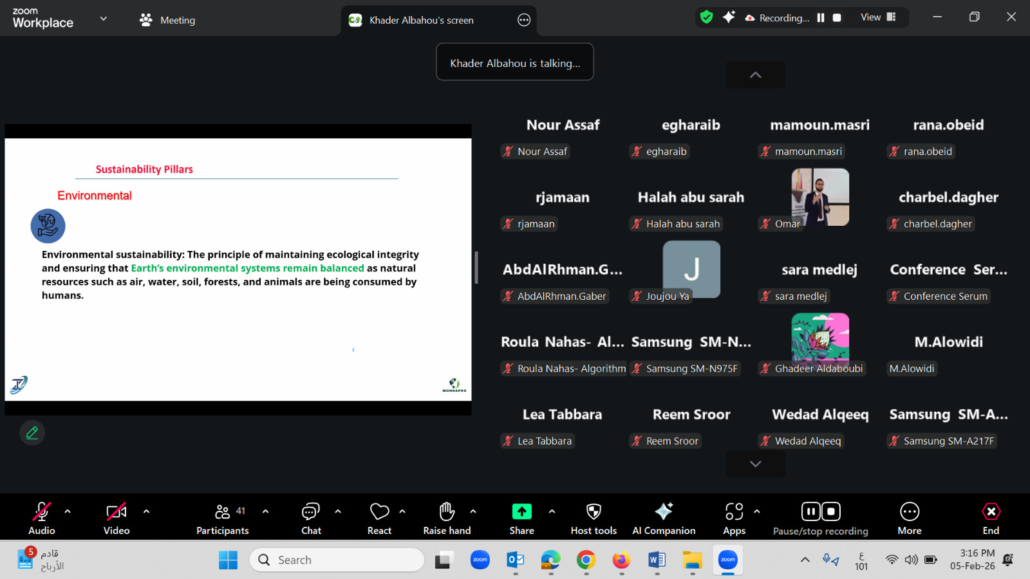
Task: Expand the arrow next to Video
Action: point(146,511)
